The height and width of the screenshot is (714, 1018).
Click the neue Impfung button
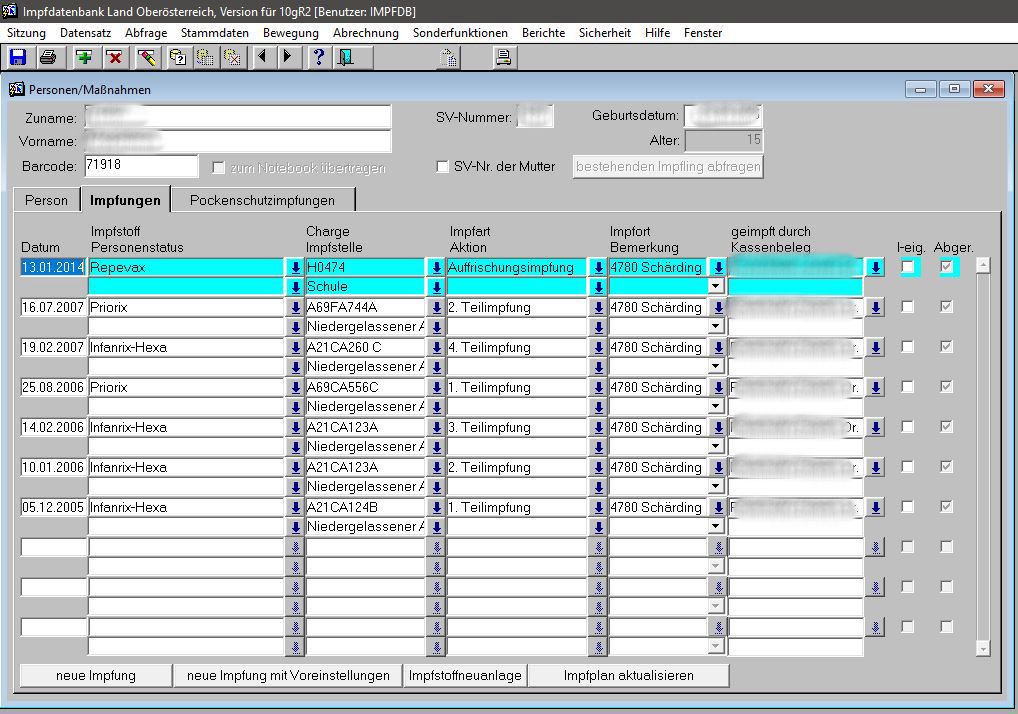[x=96, y=676]
